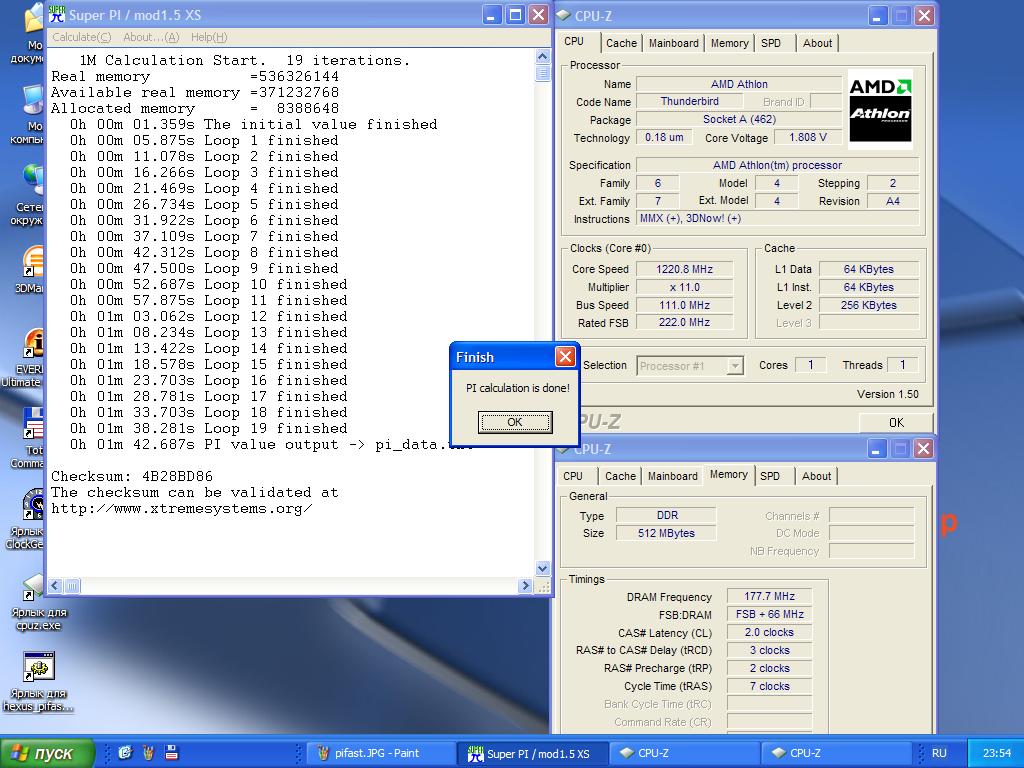The image size is (1024, 768).
Task: Open 3DMark desktop icon
Action: 30,270
